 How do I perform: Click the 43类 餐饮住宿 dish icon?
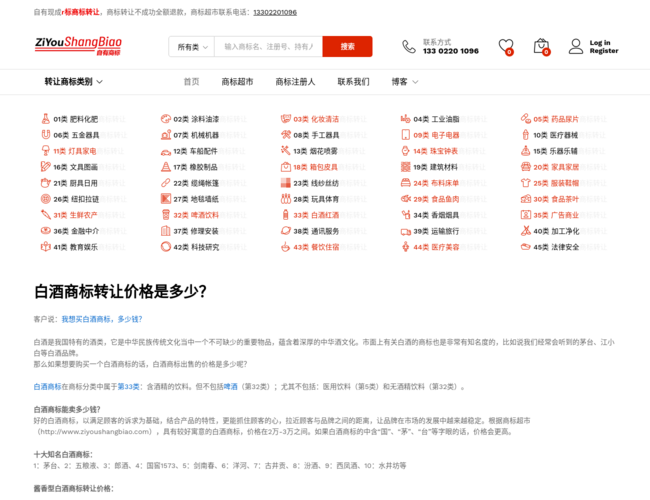pyautogui.click(x=286, y=247)
